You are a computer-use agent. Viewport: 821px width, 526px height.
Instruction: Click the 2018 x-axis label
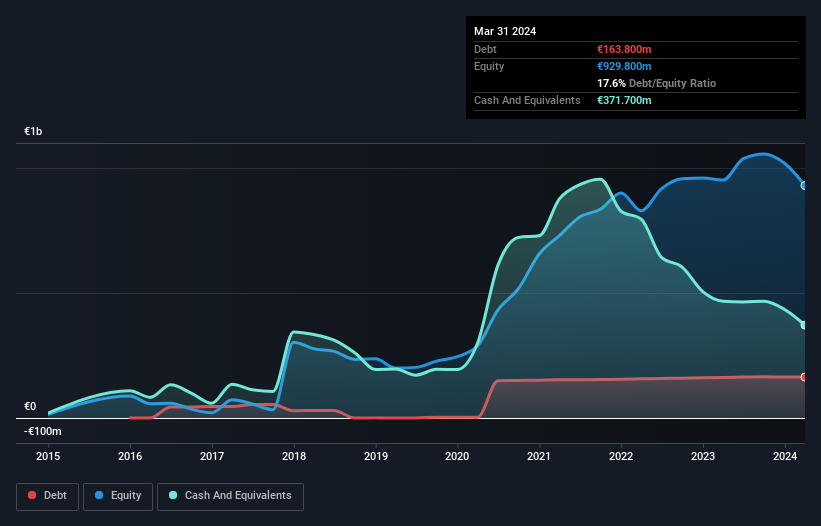click(x=294, y=456)
